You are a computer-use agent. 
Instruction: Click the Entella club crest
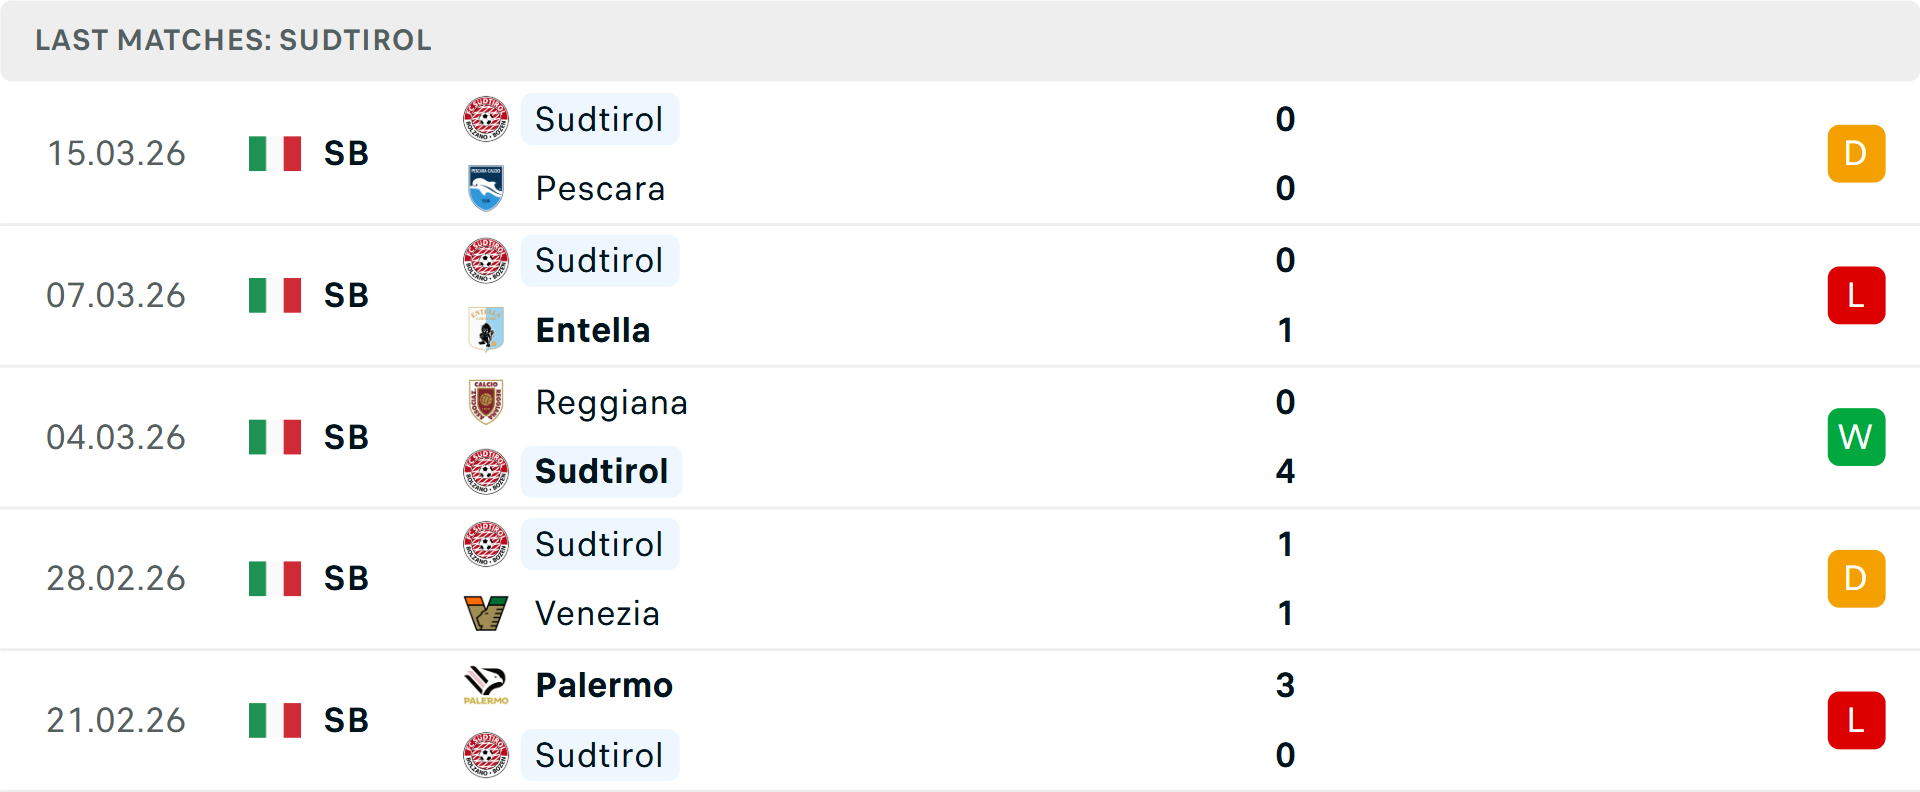click(486, 330)
